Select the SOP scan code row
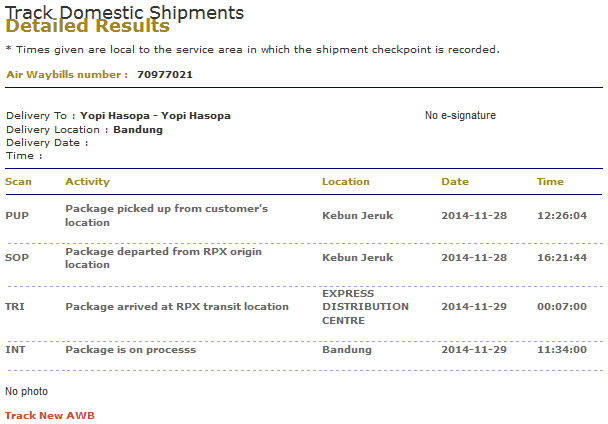Screen dimensions: 608x424 17,258
